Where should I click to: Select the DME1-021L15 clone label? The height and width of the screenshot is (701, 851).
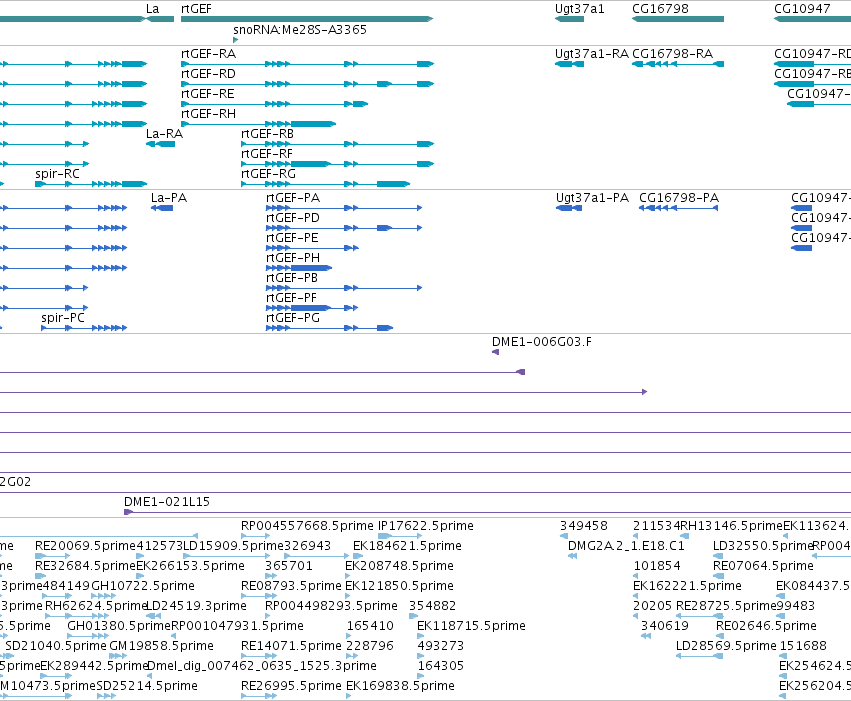[x=167, y=502]
